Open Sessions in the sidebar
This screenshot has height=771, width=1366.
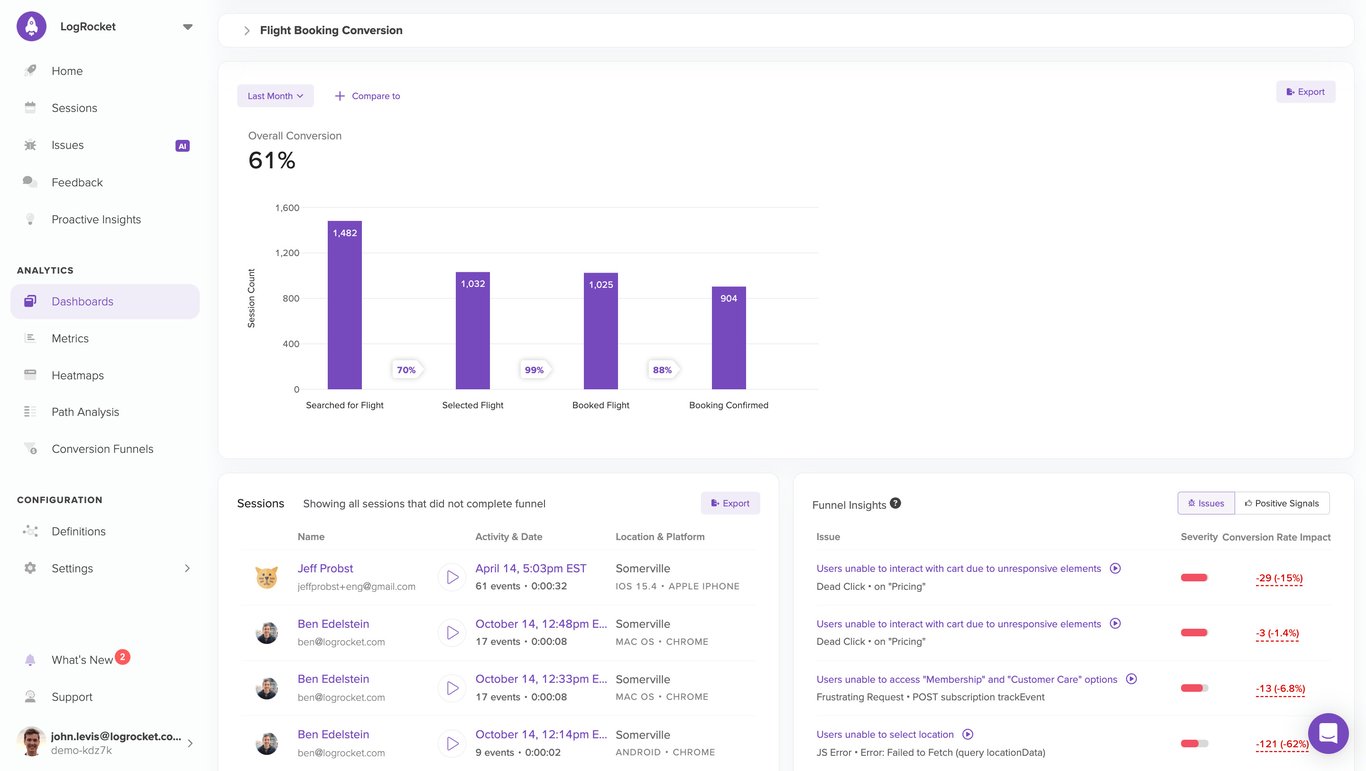pos(73,107)
